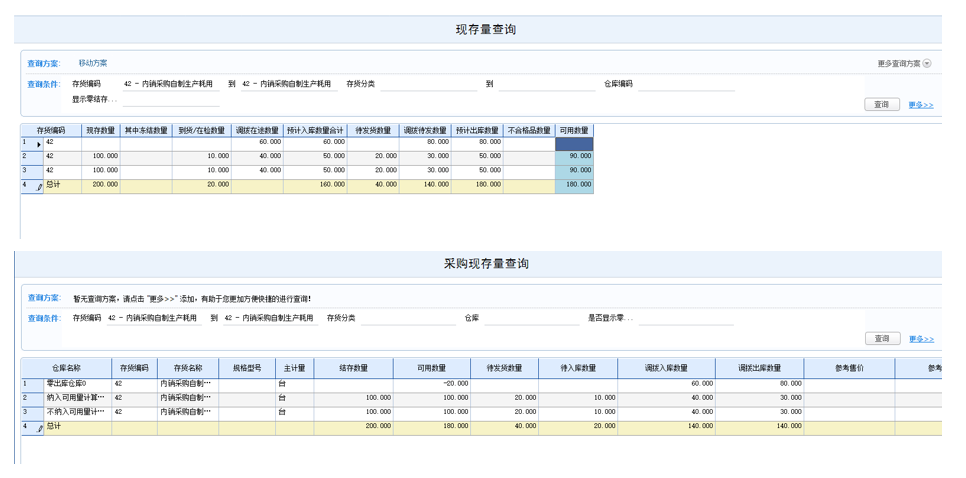
Task: Click 待发货数量 header in 现存量查询 table
Action: [373, 131]
